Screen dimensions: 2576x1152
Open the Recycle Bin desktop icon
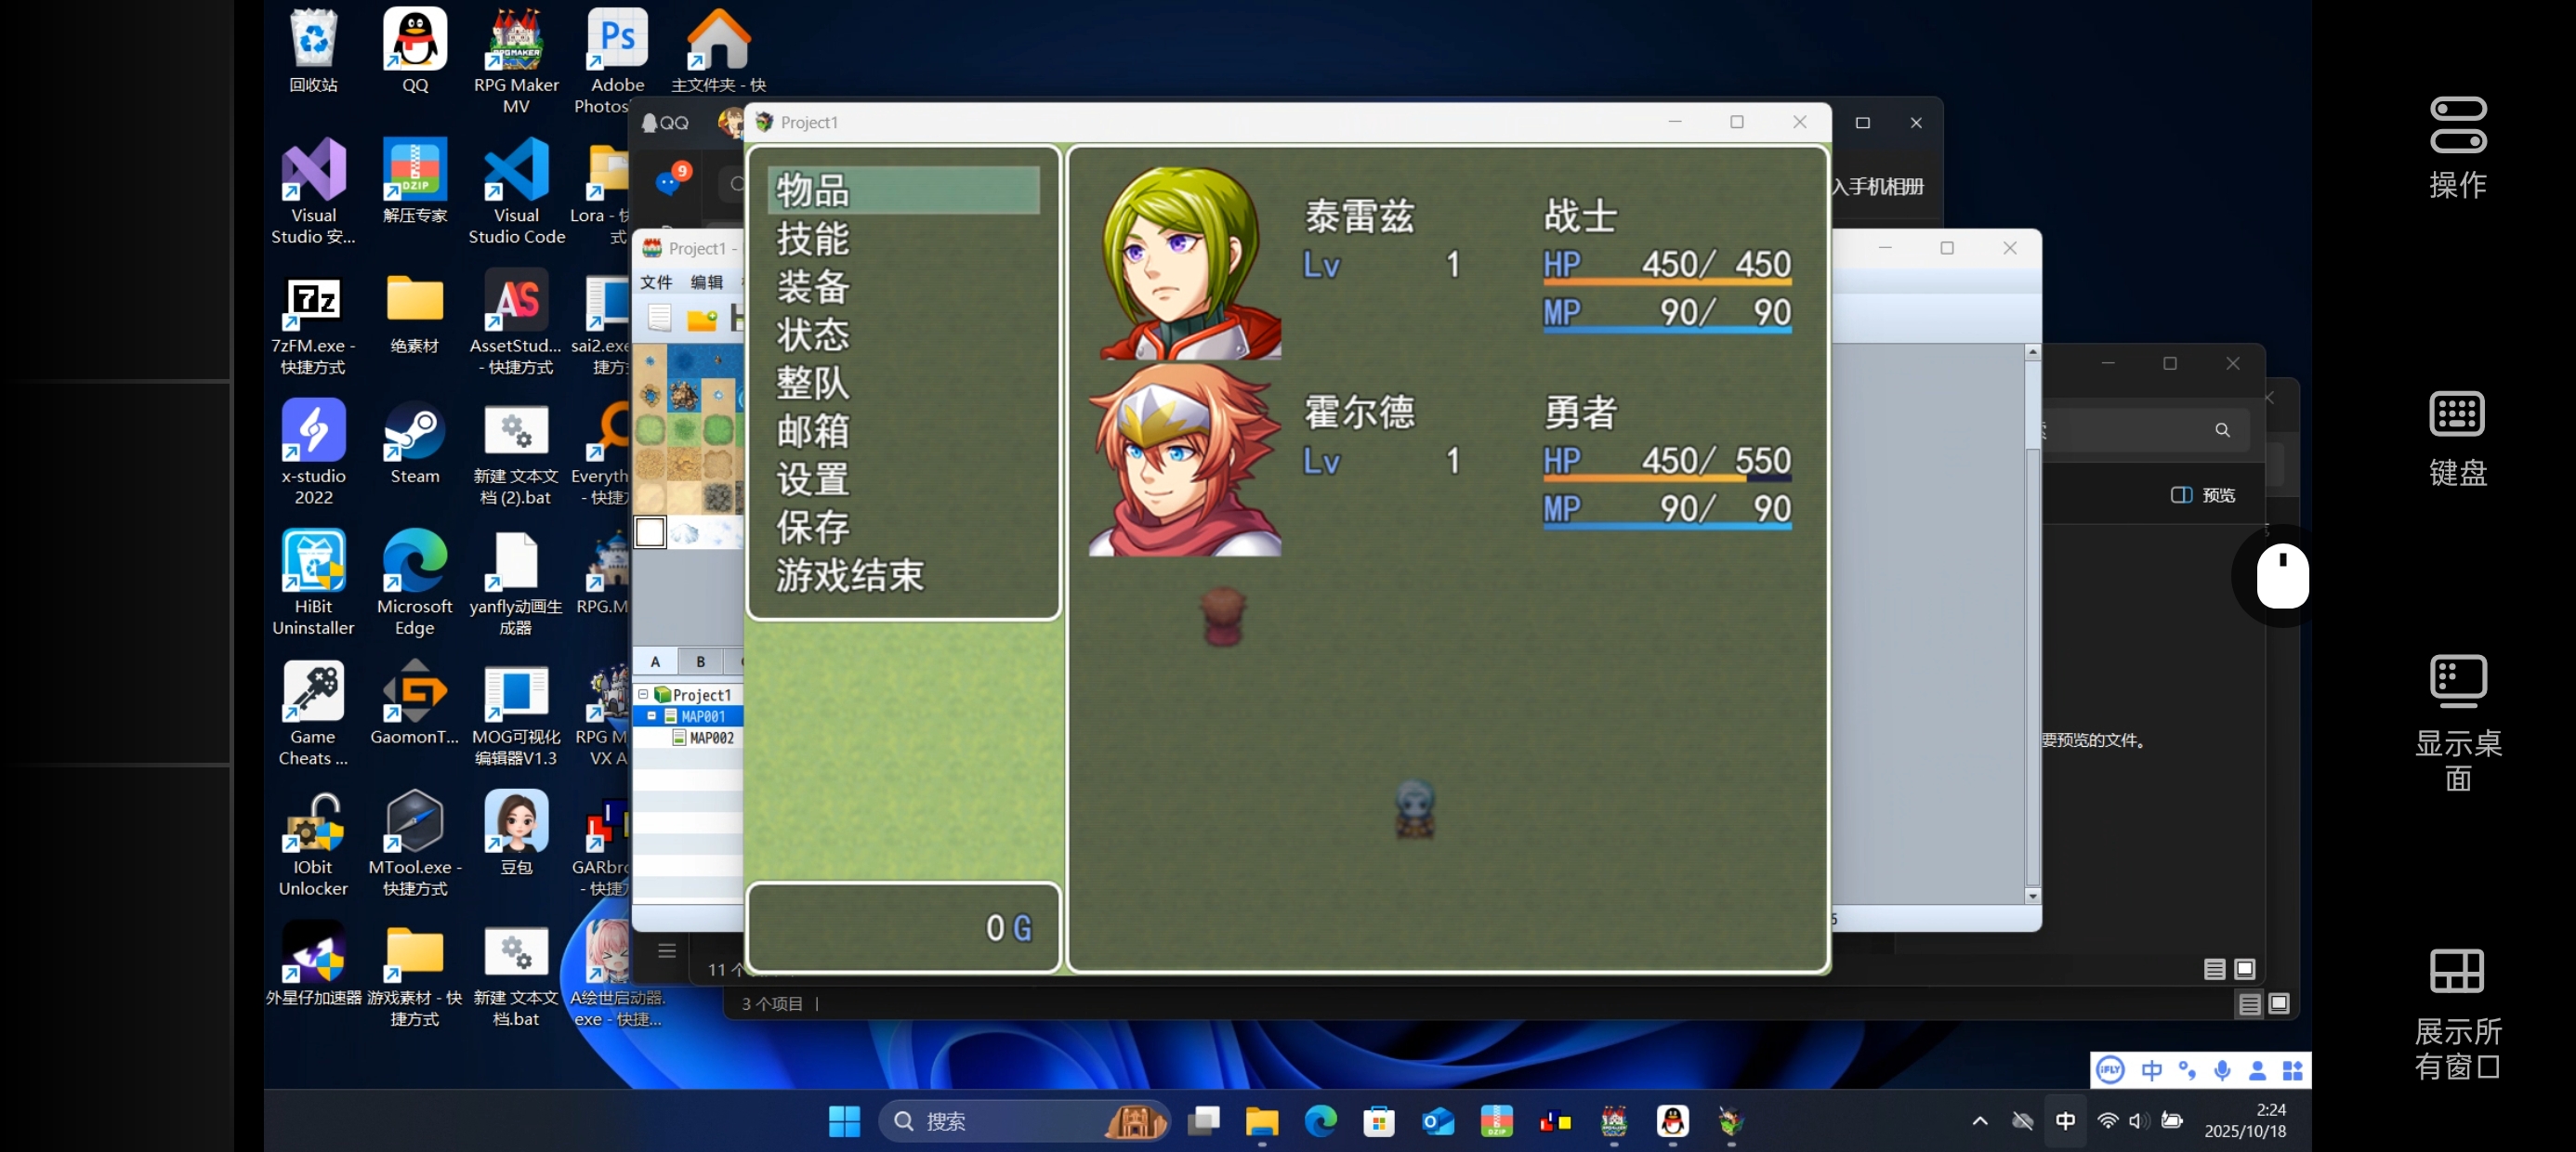[x=313, y=50]
